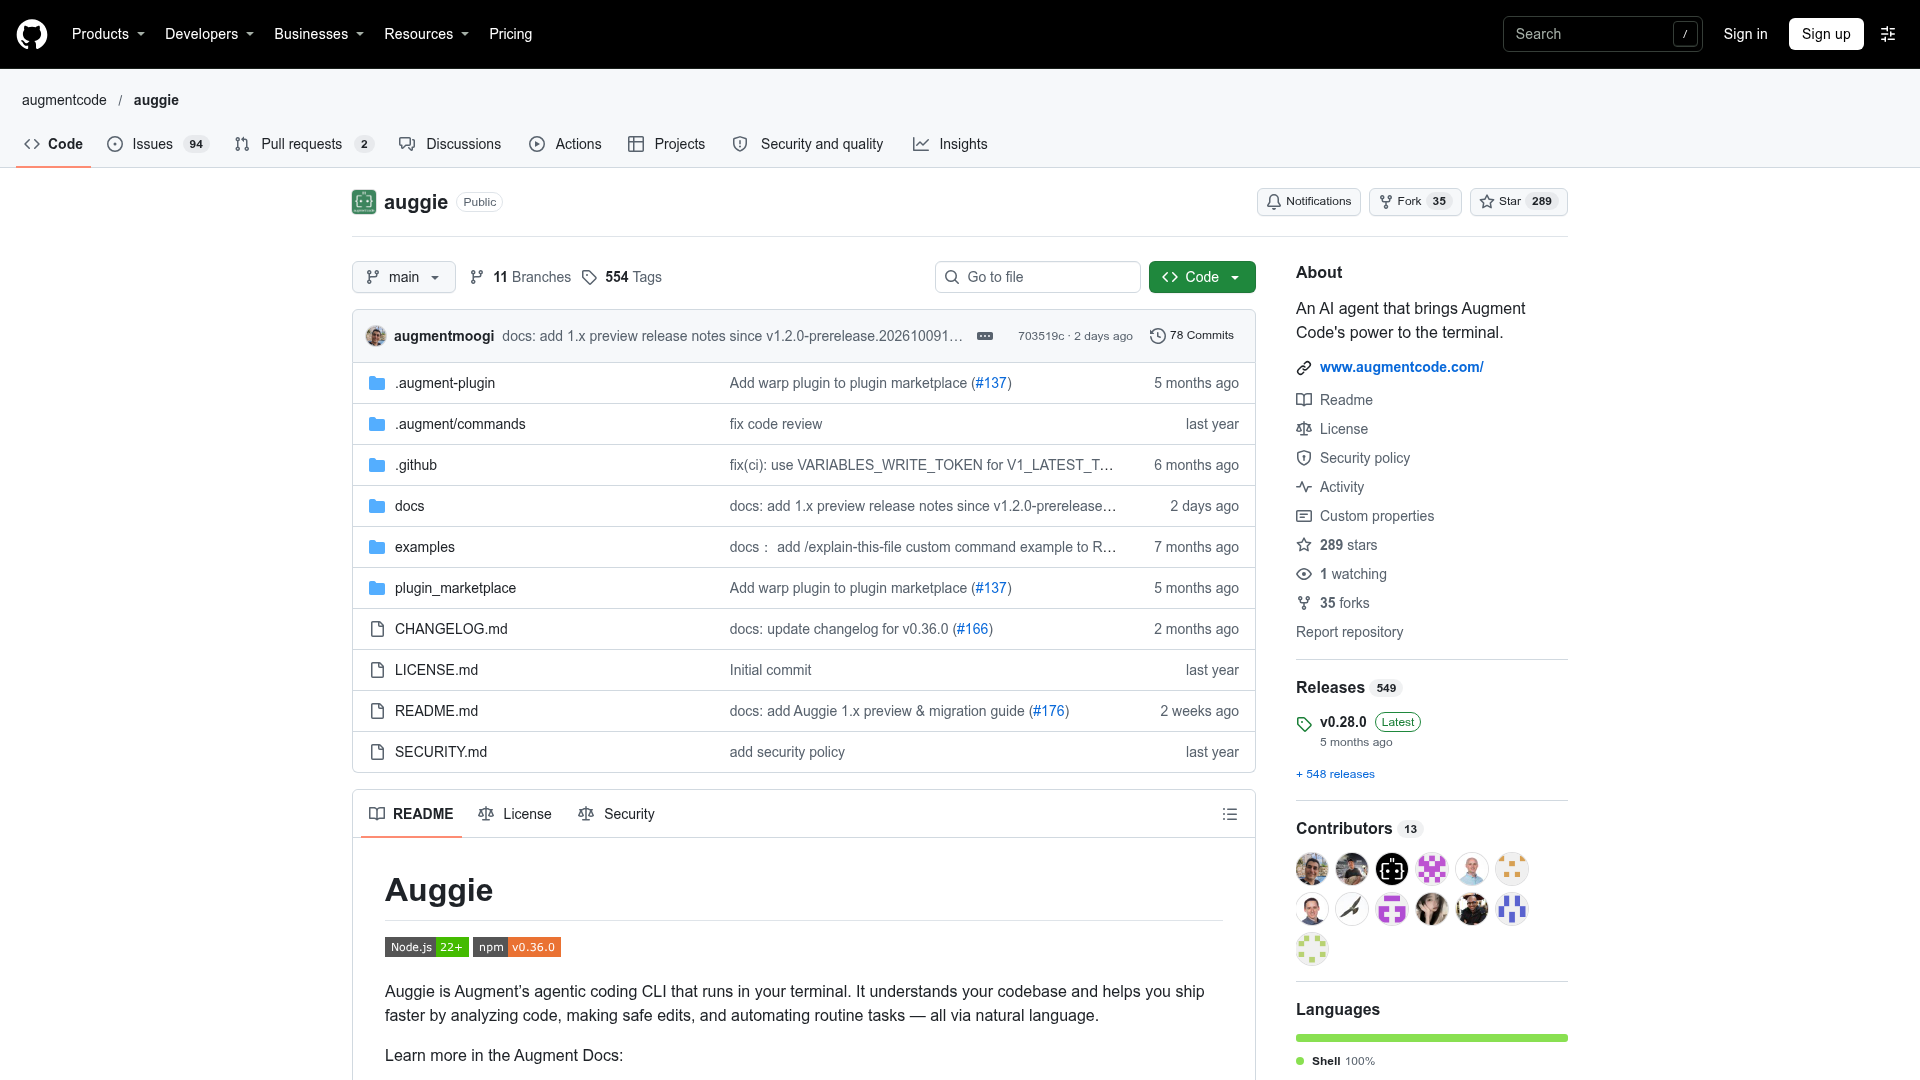Image resolution: width=1920 pixels, height=1080 pixels.
Task: Click the 78 Commits history link
Action: 1192,336
